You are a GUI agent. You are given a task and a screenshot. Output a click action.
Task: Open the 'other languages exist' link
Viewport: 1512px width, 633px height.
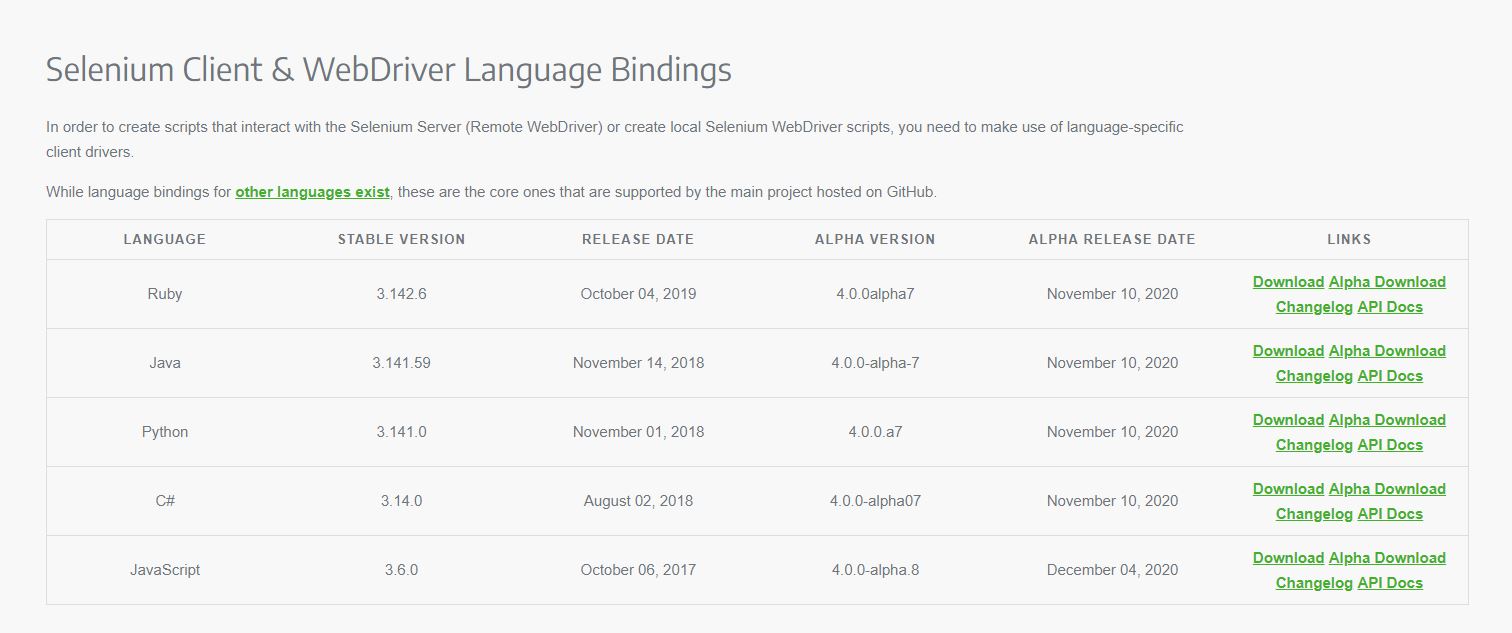tap(312, 192)
